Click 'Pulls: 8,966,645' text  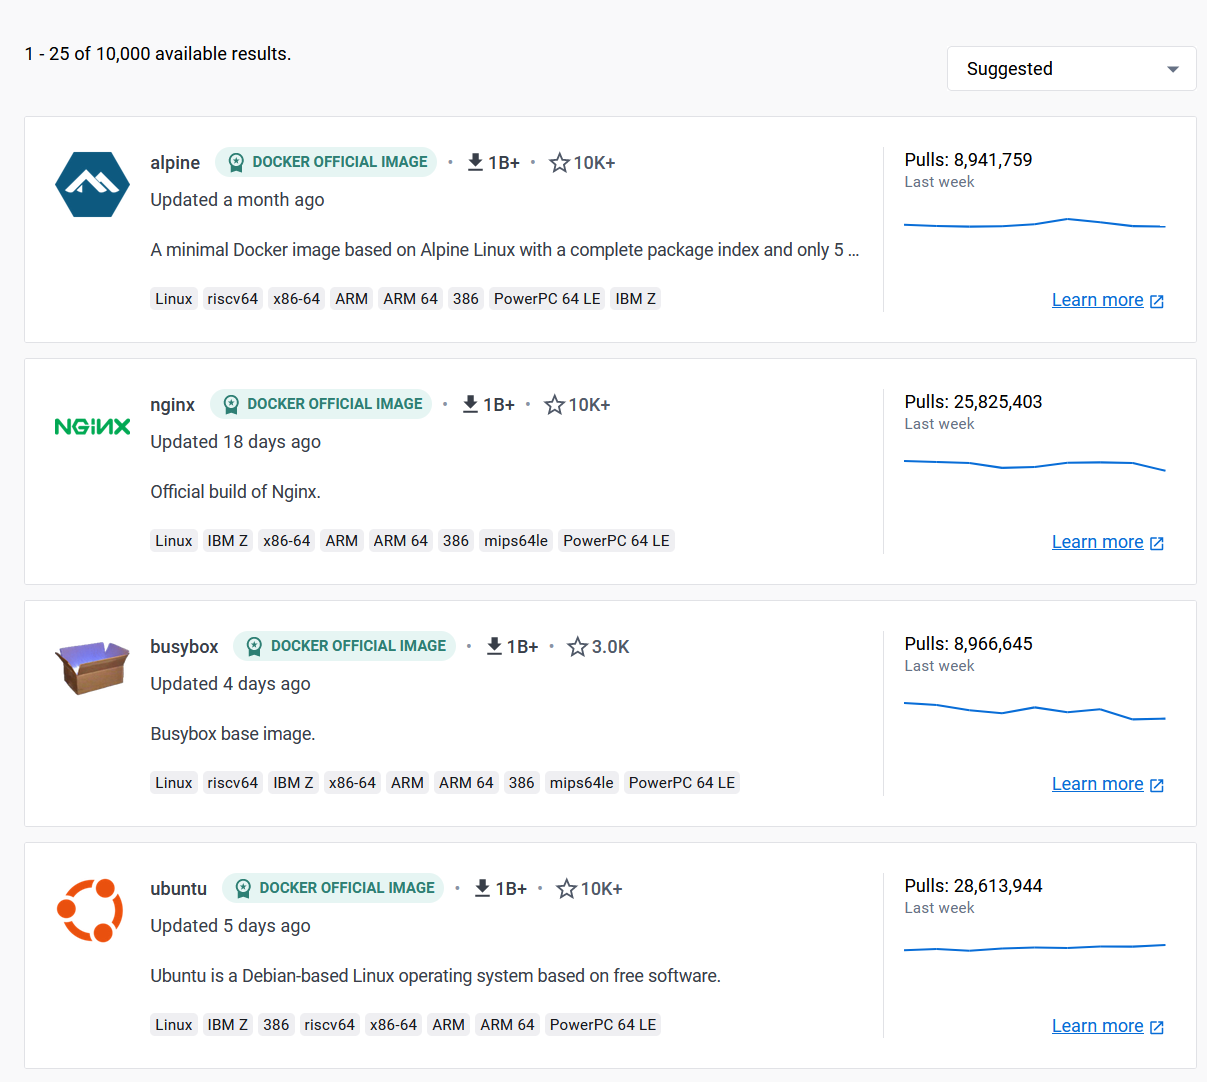(x=968, y=644)
